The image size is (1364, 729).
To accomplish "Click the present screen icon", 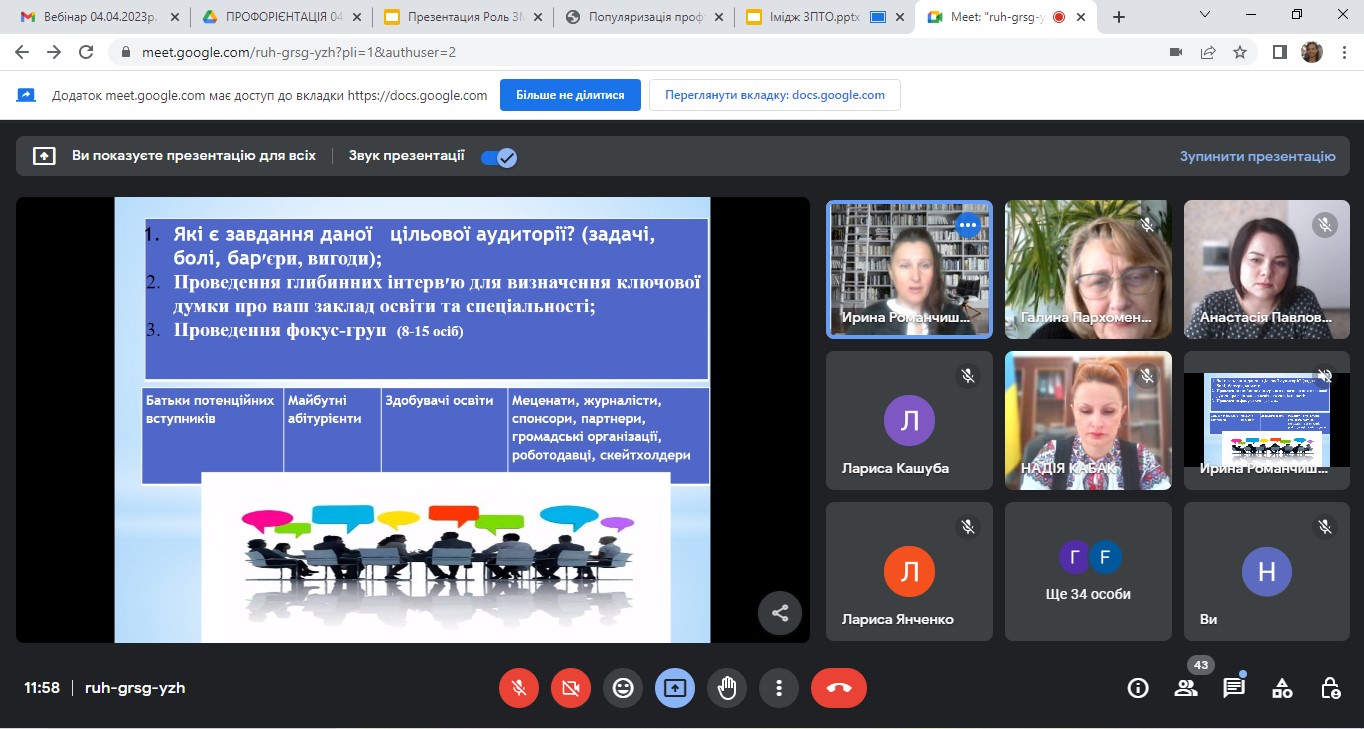I will pyautogui.click(x=675, y=688).
